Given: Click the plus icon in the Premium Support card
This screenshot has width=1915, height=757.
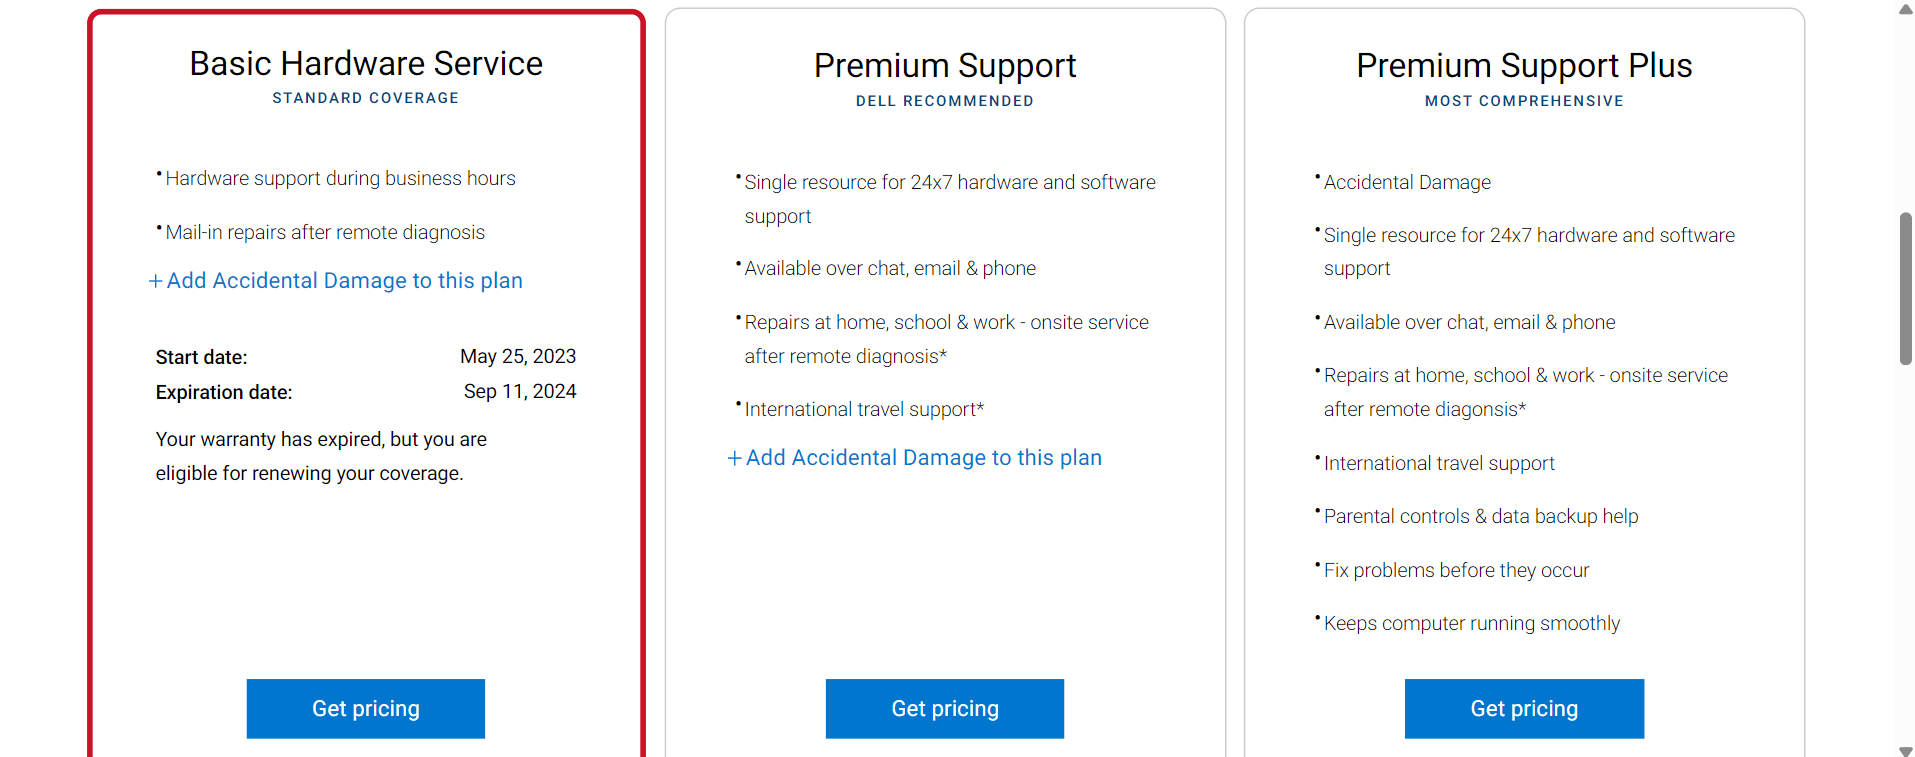Looking at the screenshot, I should pos(735,458).
